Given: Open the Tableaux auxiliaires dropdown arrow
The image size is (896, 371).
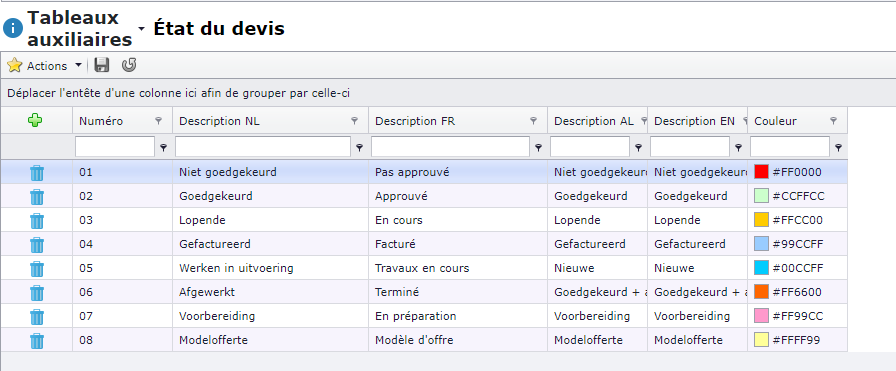Looking at the screenshot, I should [x=141, y=29].
